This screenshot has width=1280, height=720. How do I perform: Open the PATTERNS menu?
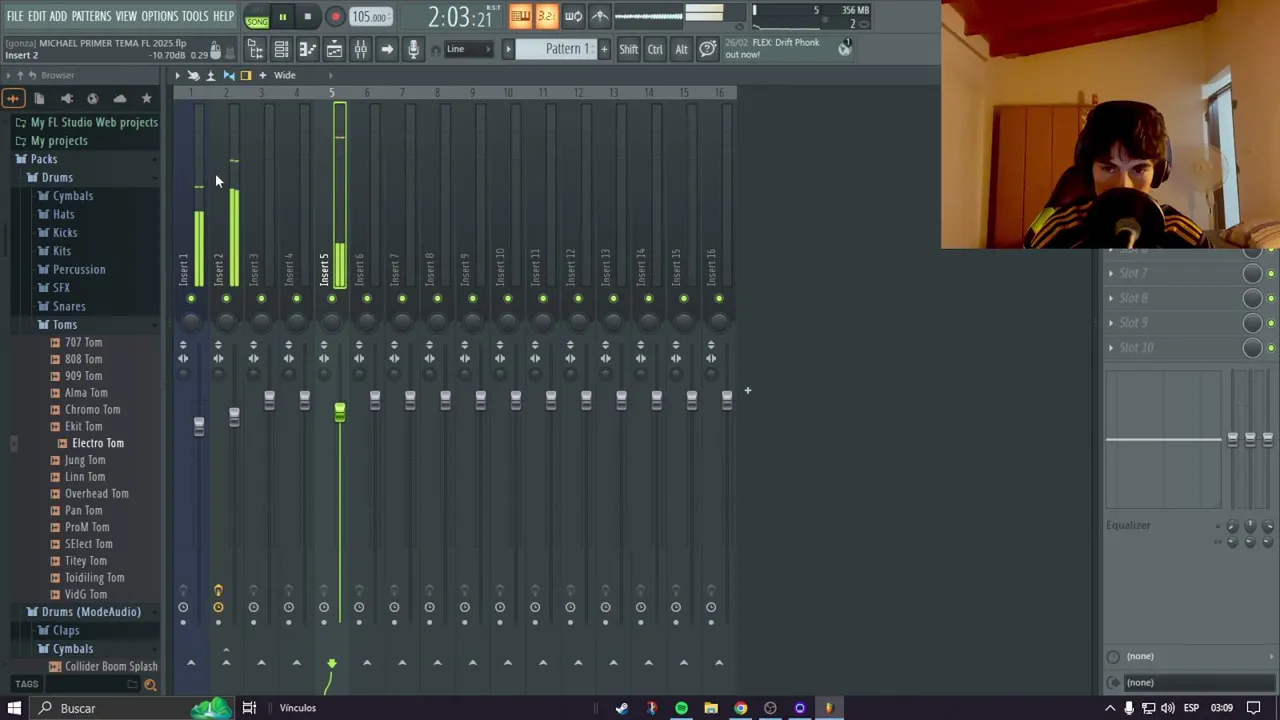click(91, 17)
